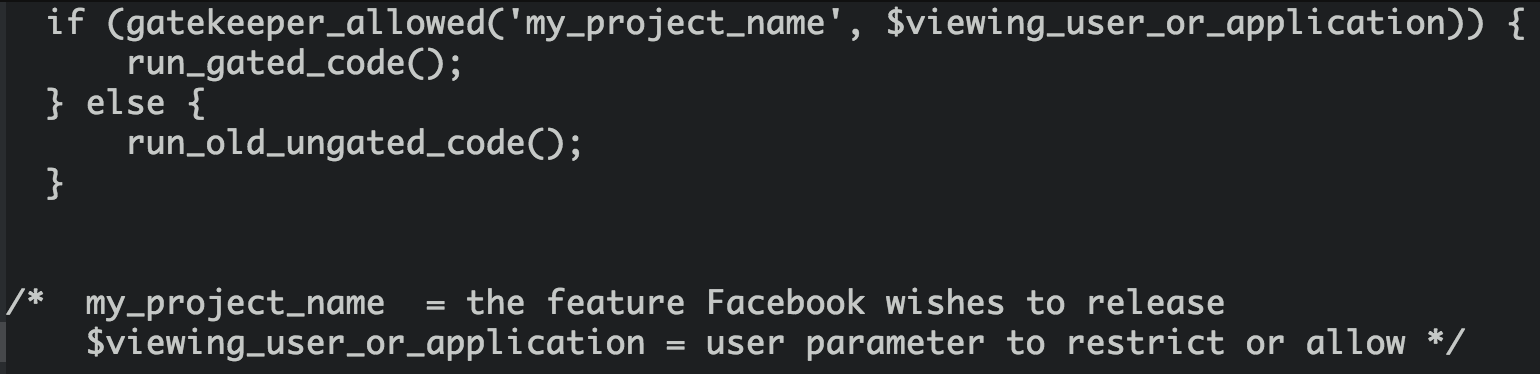The image size is (1540, 374).
Task: Click the if keyword on the first line
Action: click(x=66, y=25)
